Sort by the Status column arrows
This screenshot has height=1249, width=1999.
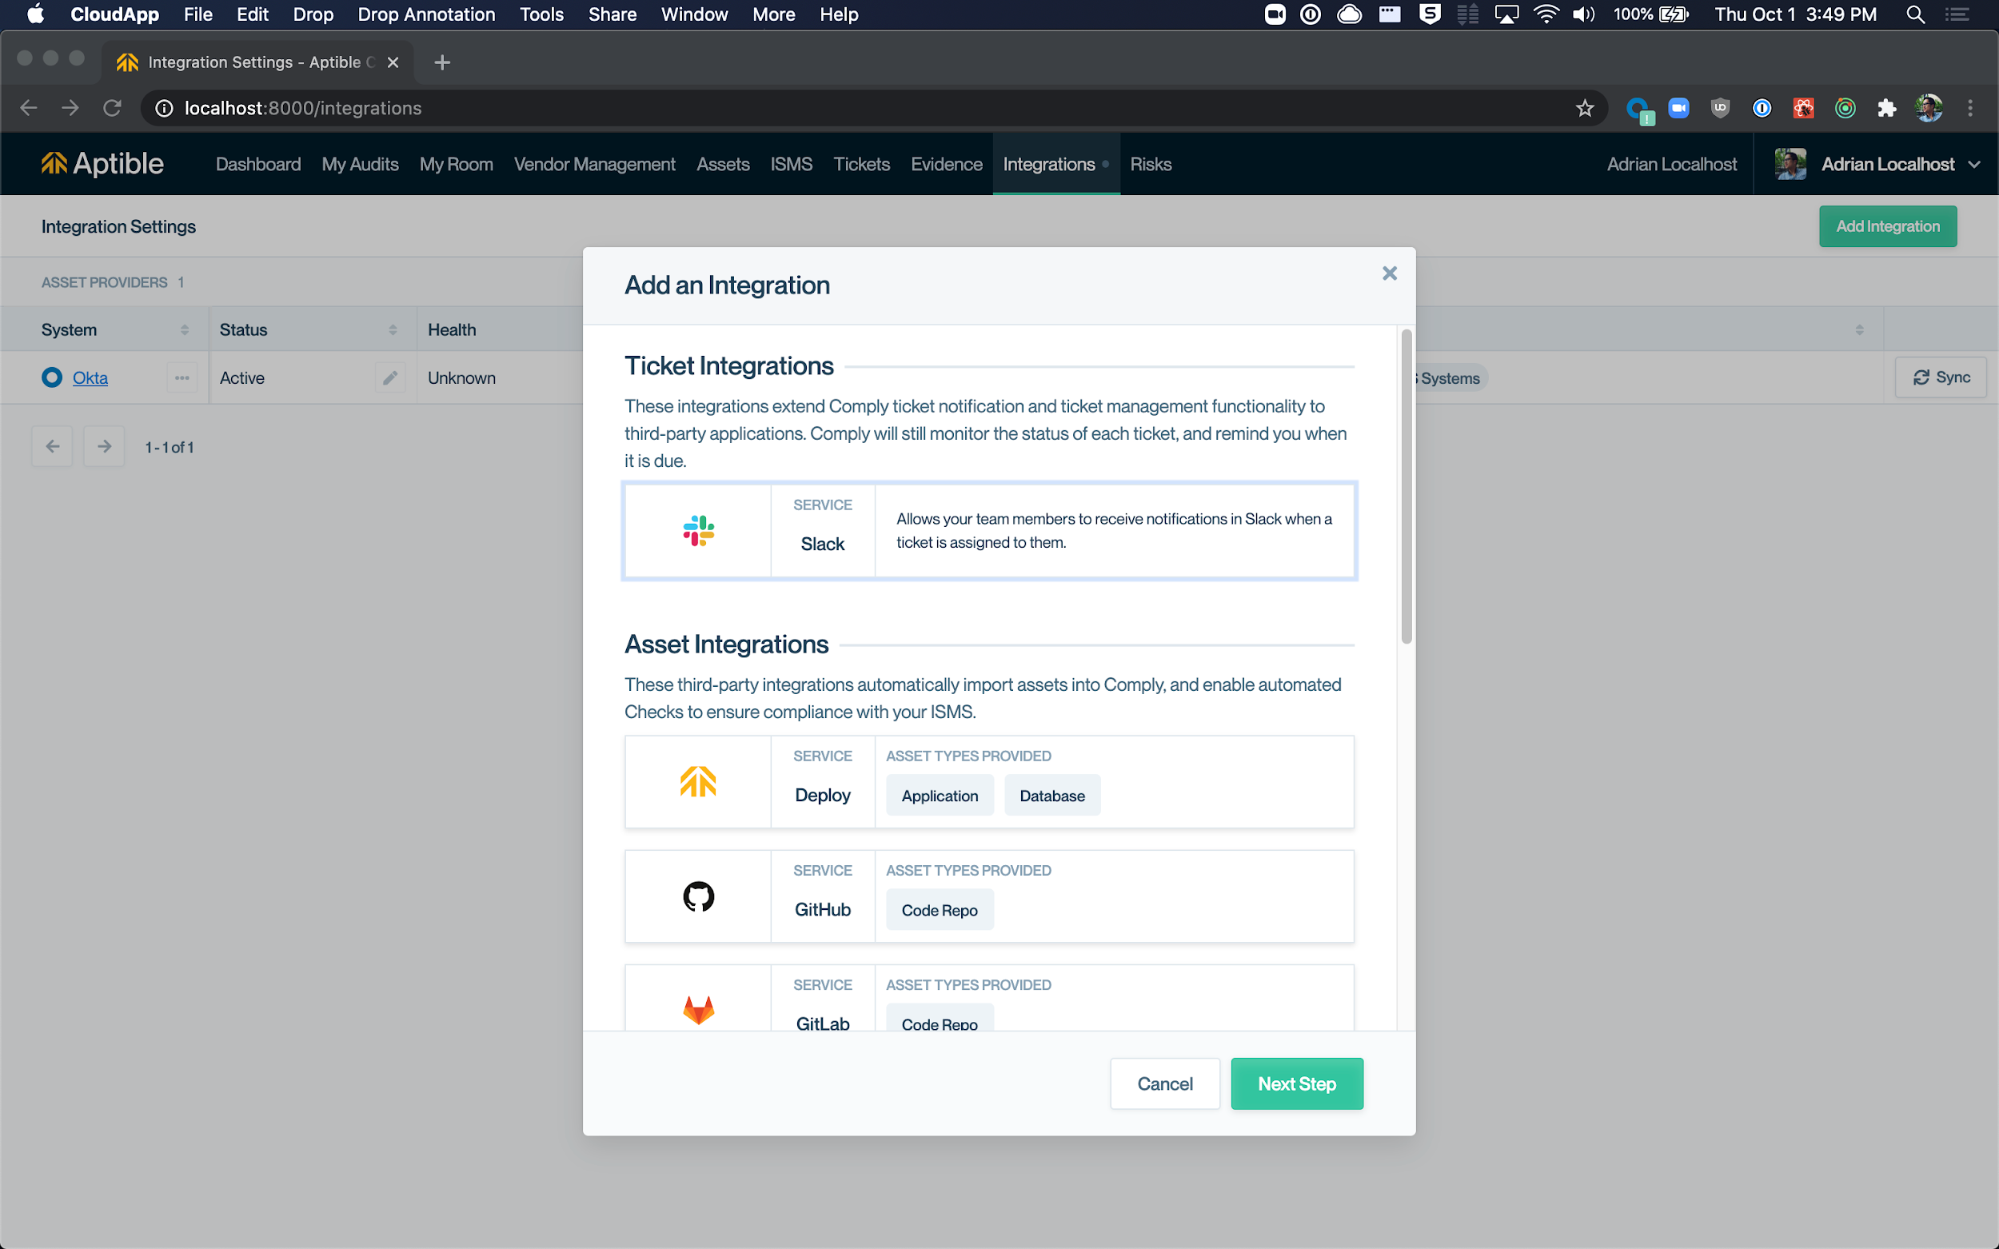(392, 330)
